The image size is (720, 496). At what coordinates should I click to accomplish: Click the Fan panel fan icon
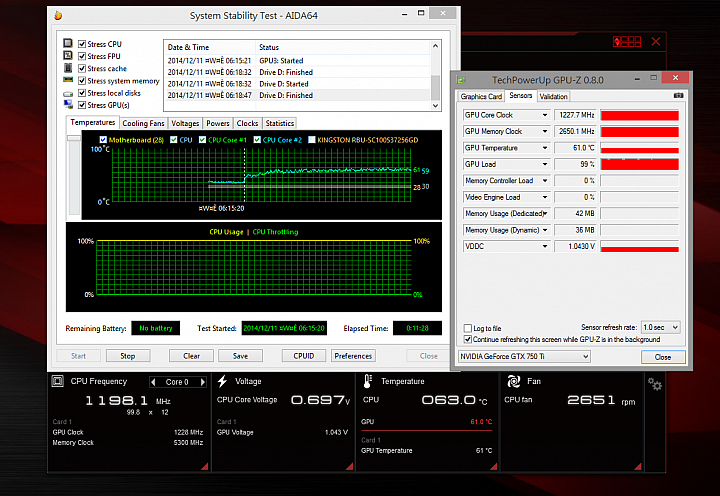(x=513, y=381)
